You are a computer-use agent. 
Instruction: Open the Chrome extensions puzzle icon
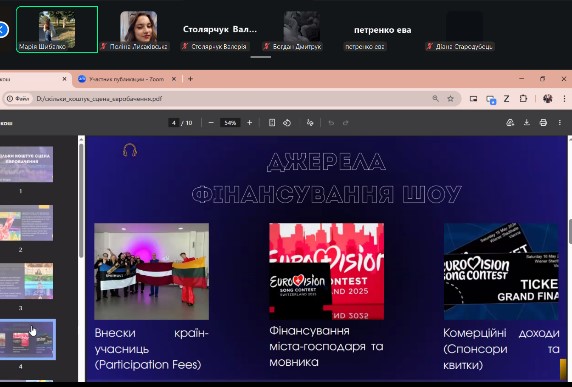coord(523,98)
